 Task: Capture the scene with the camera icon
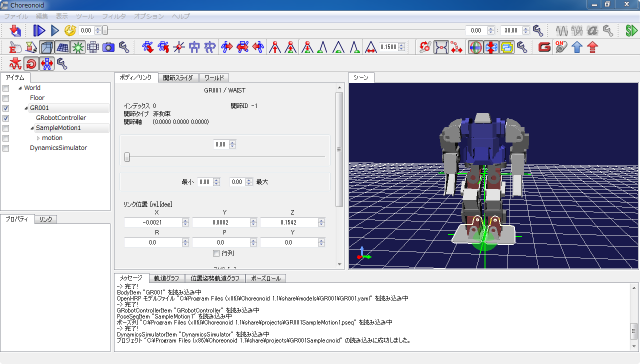(x=108, y=47)
